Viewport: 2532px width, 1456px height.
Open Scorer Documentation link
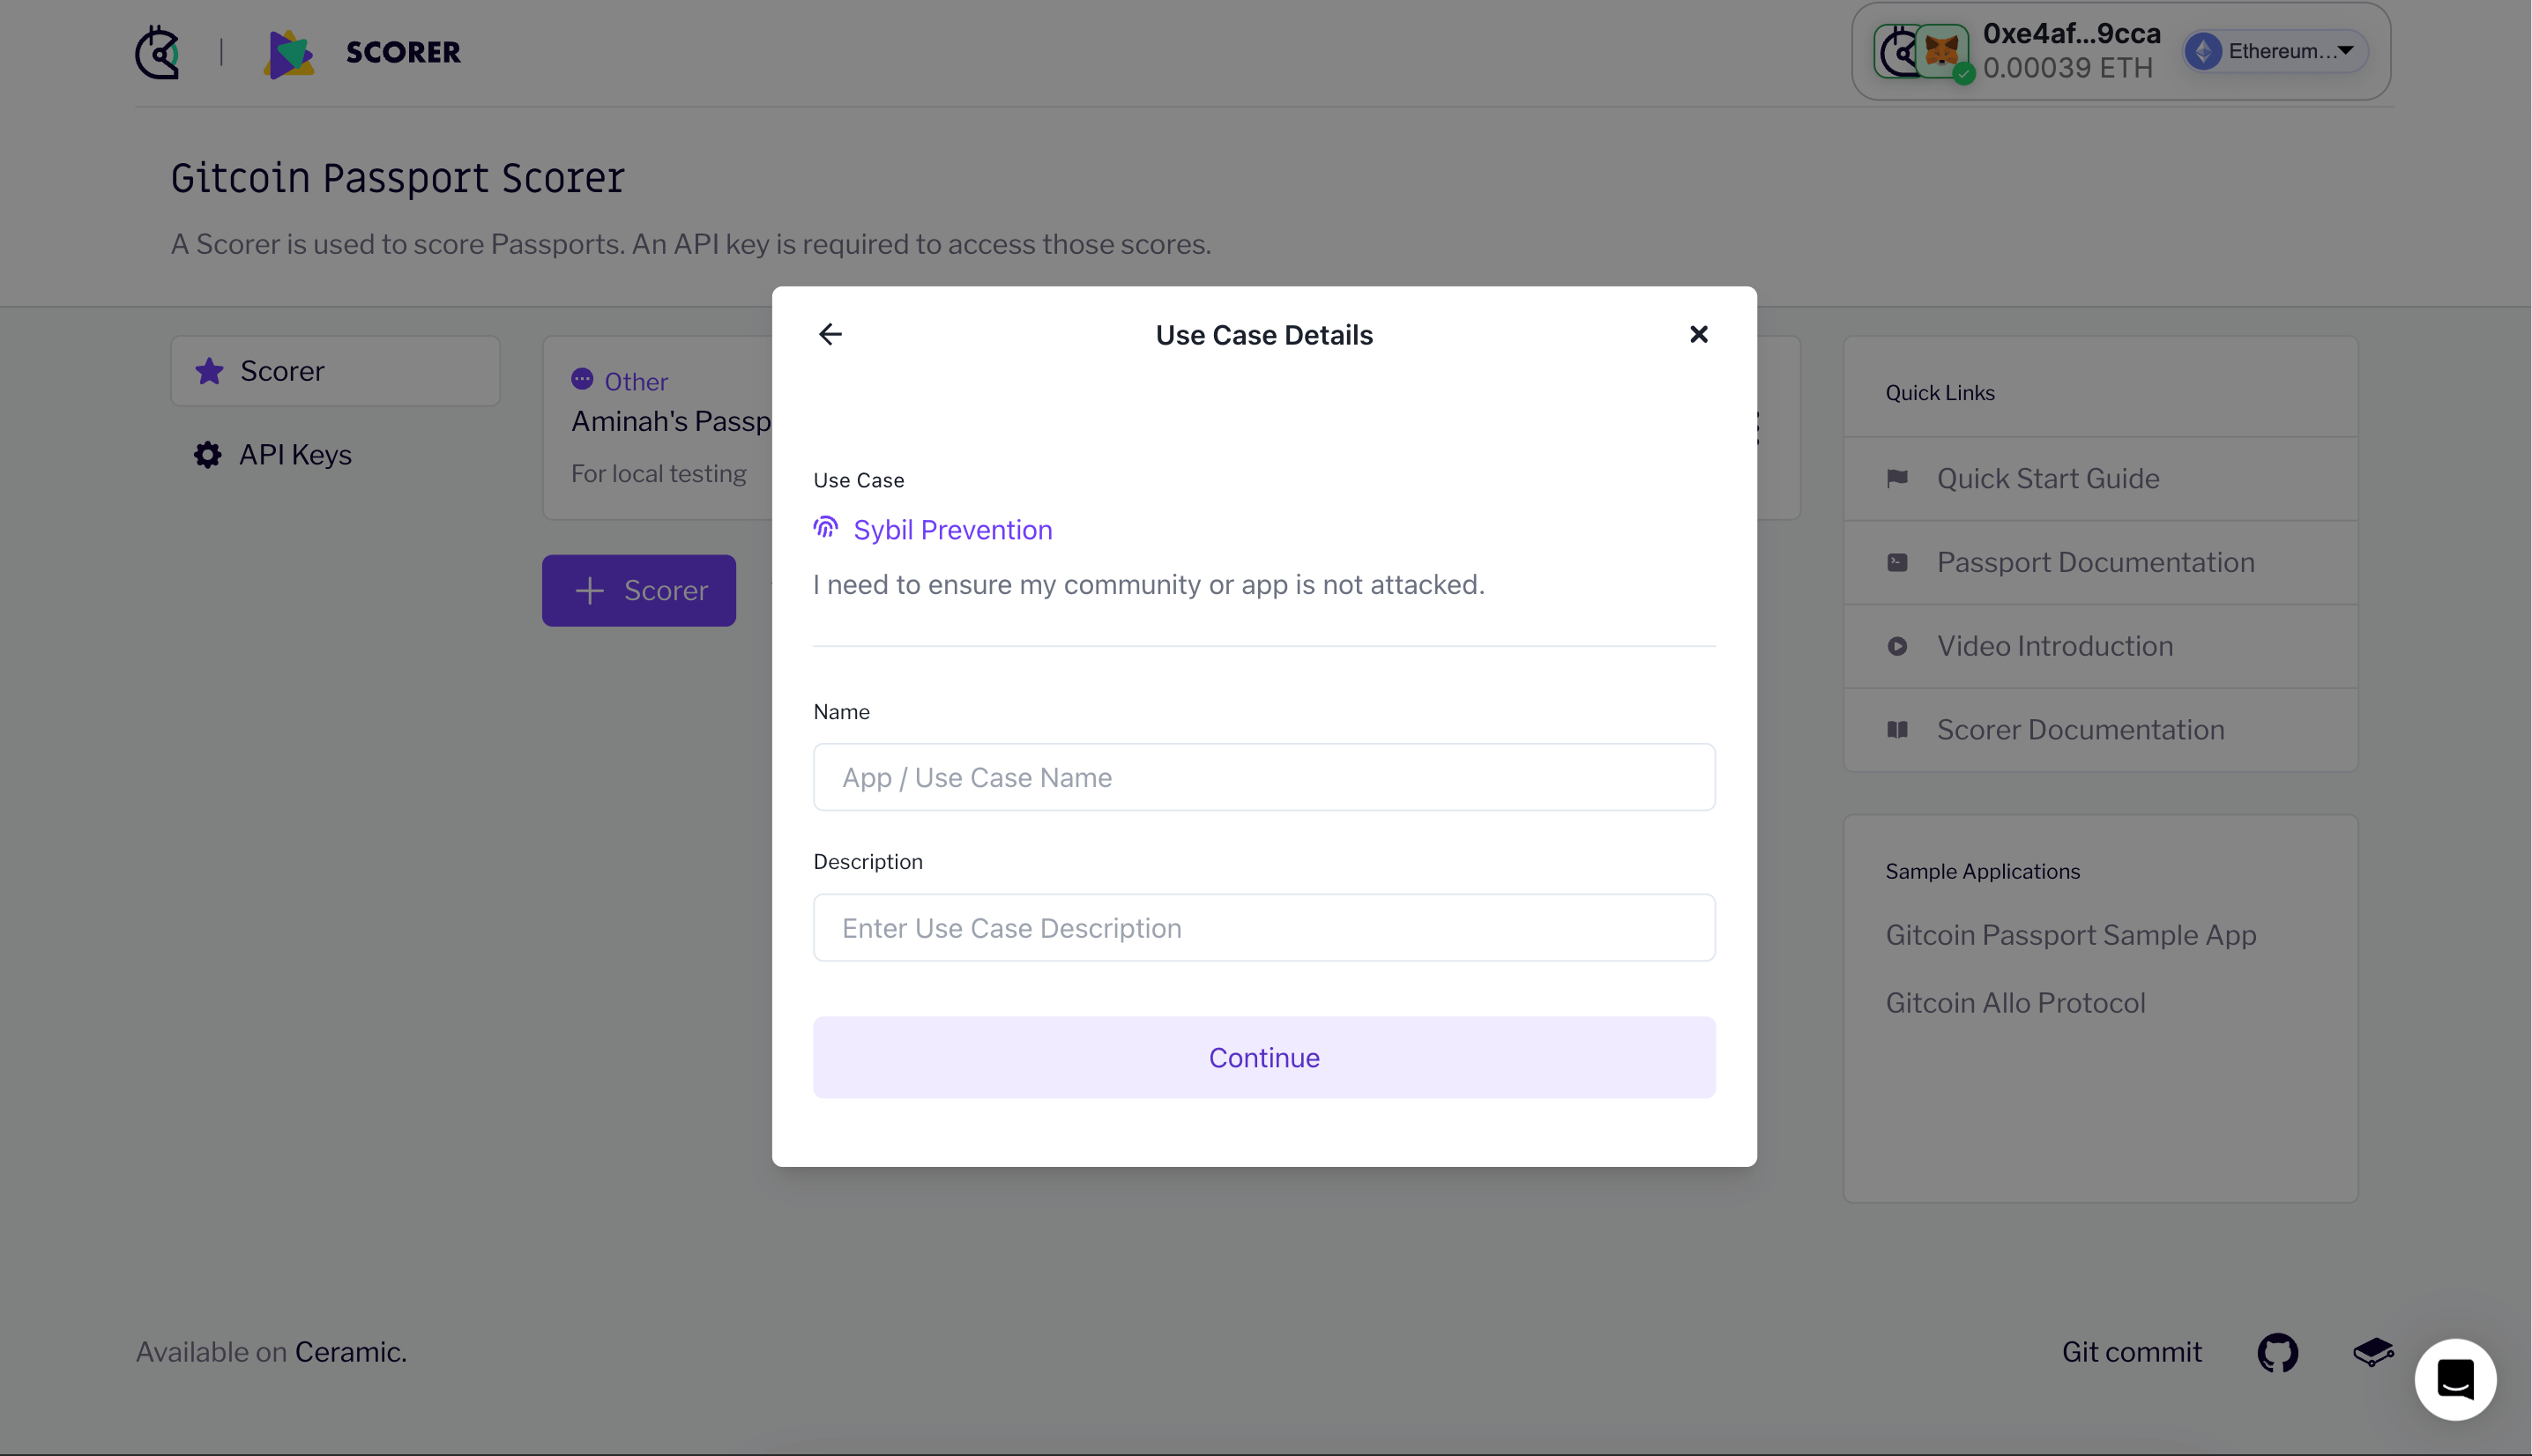(2081, 730)
